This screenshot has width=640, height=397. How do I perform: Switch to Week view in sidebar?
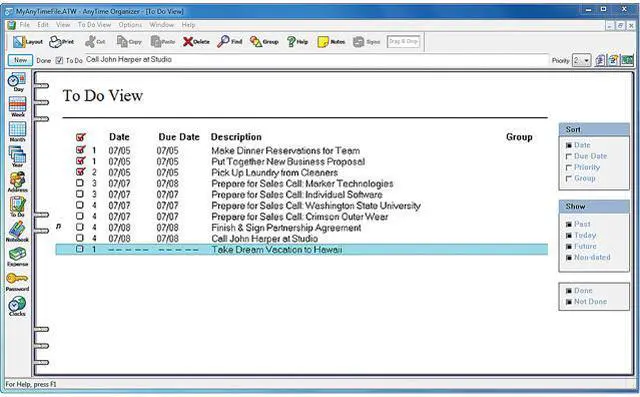18,107
